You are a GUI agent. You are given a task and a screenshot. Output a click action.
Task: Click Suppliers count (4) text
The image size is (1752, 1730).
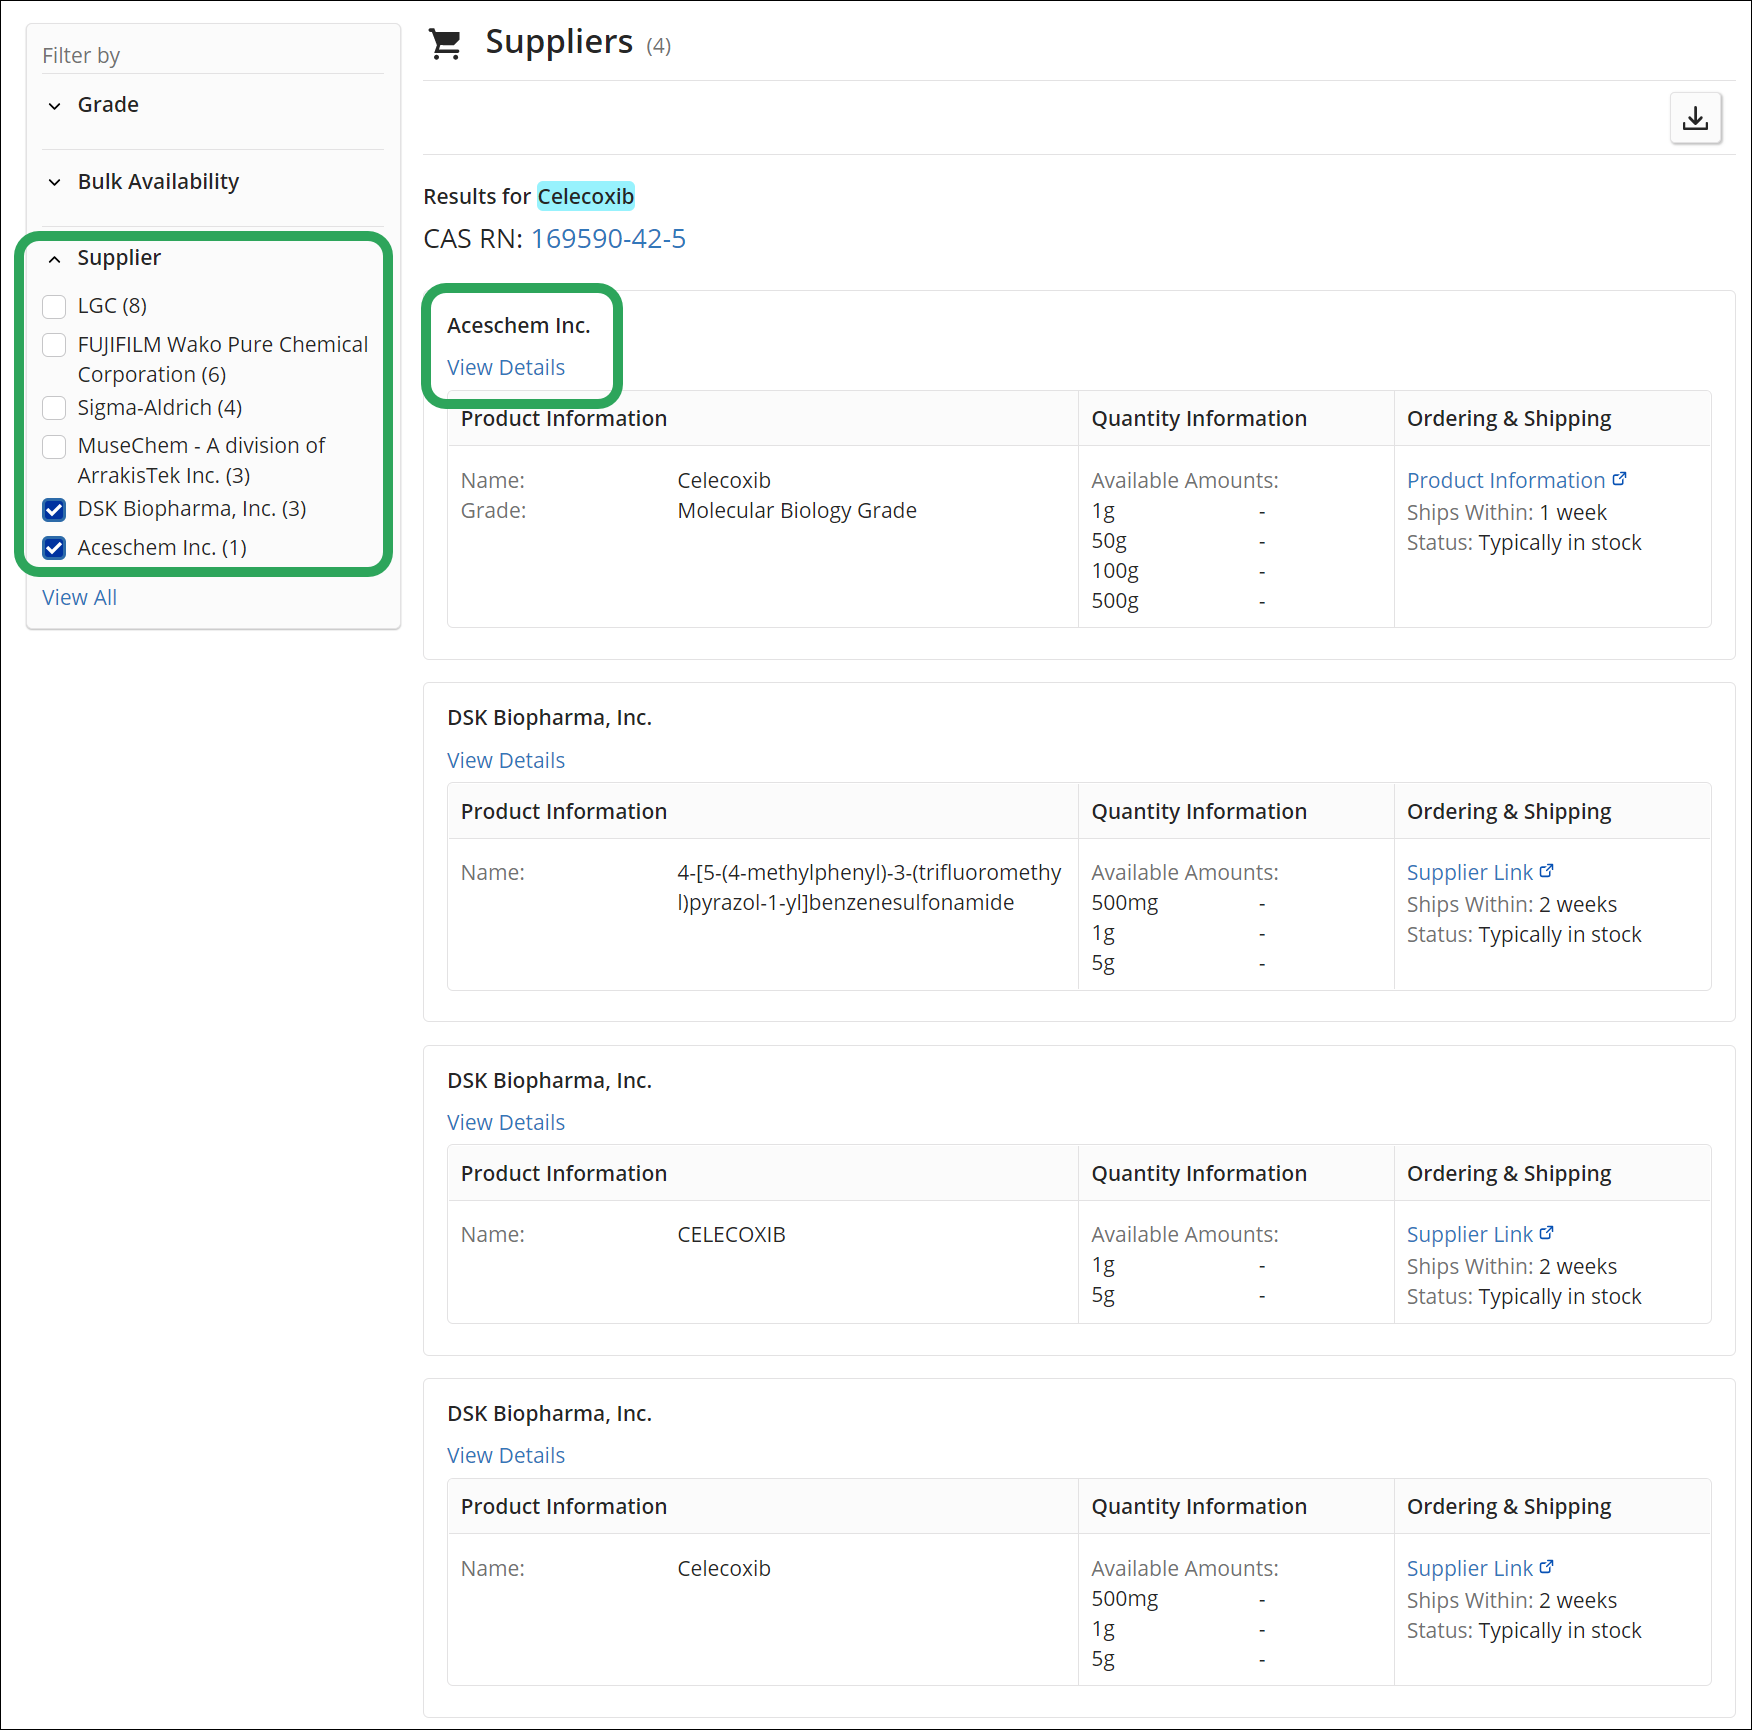[658, 45]
